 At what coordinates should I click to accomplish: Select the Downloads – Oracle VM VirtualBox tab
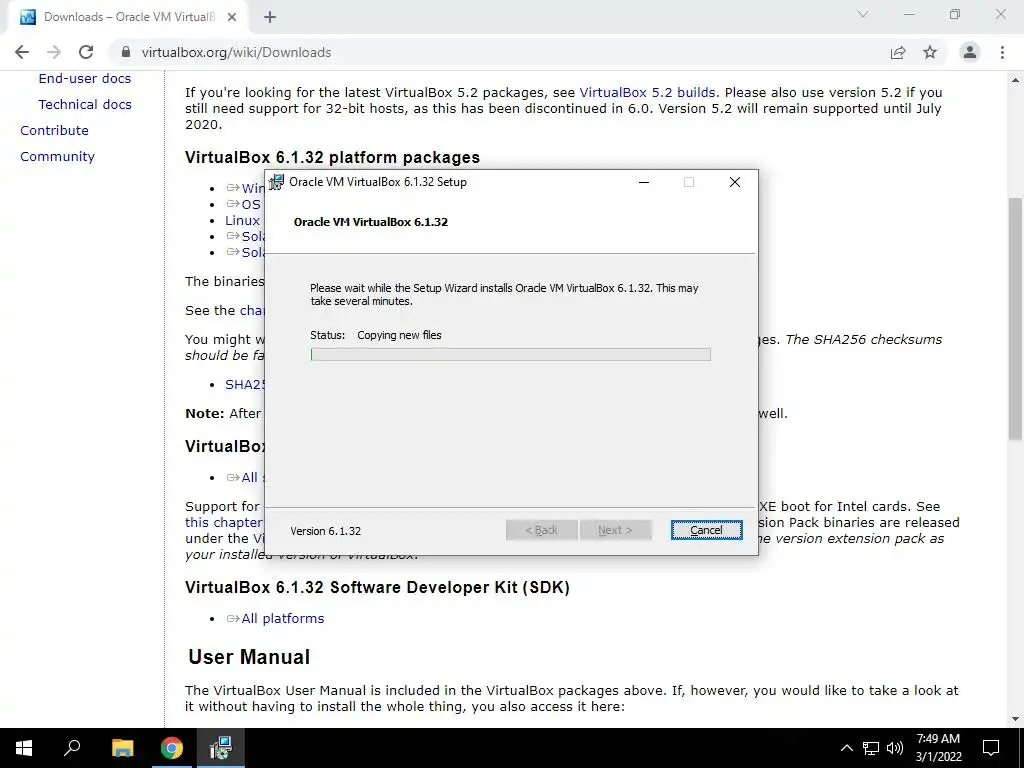128,17
